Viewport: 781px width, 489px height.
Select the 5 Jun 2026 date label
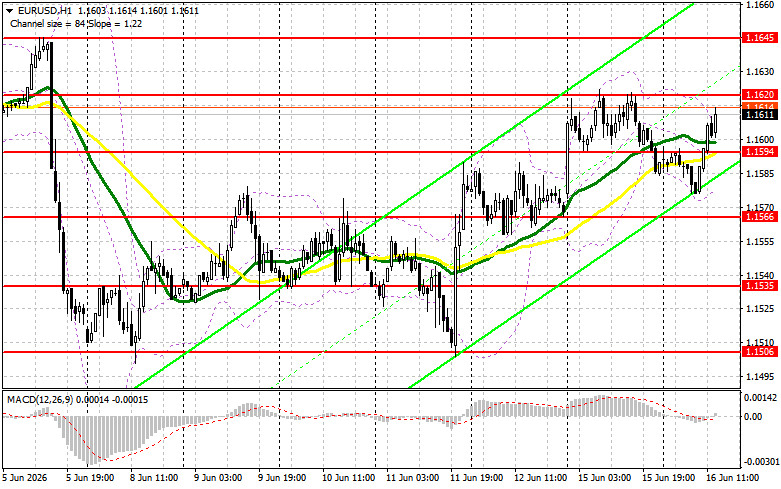[25, 478]
